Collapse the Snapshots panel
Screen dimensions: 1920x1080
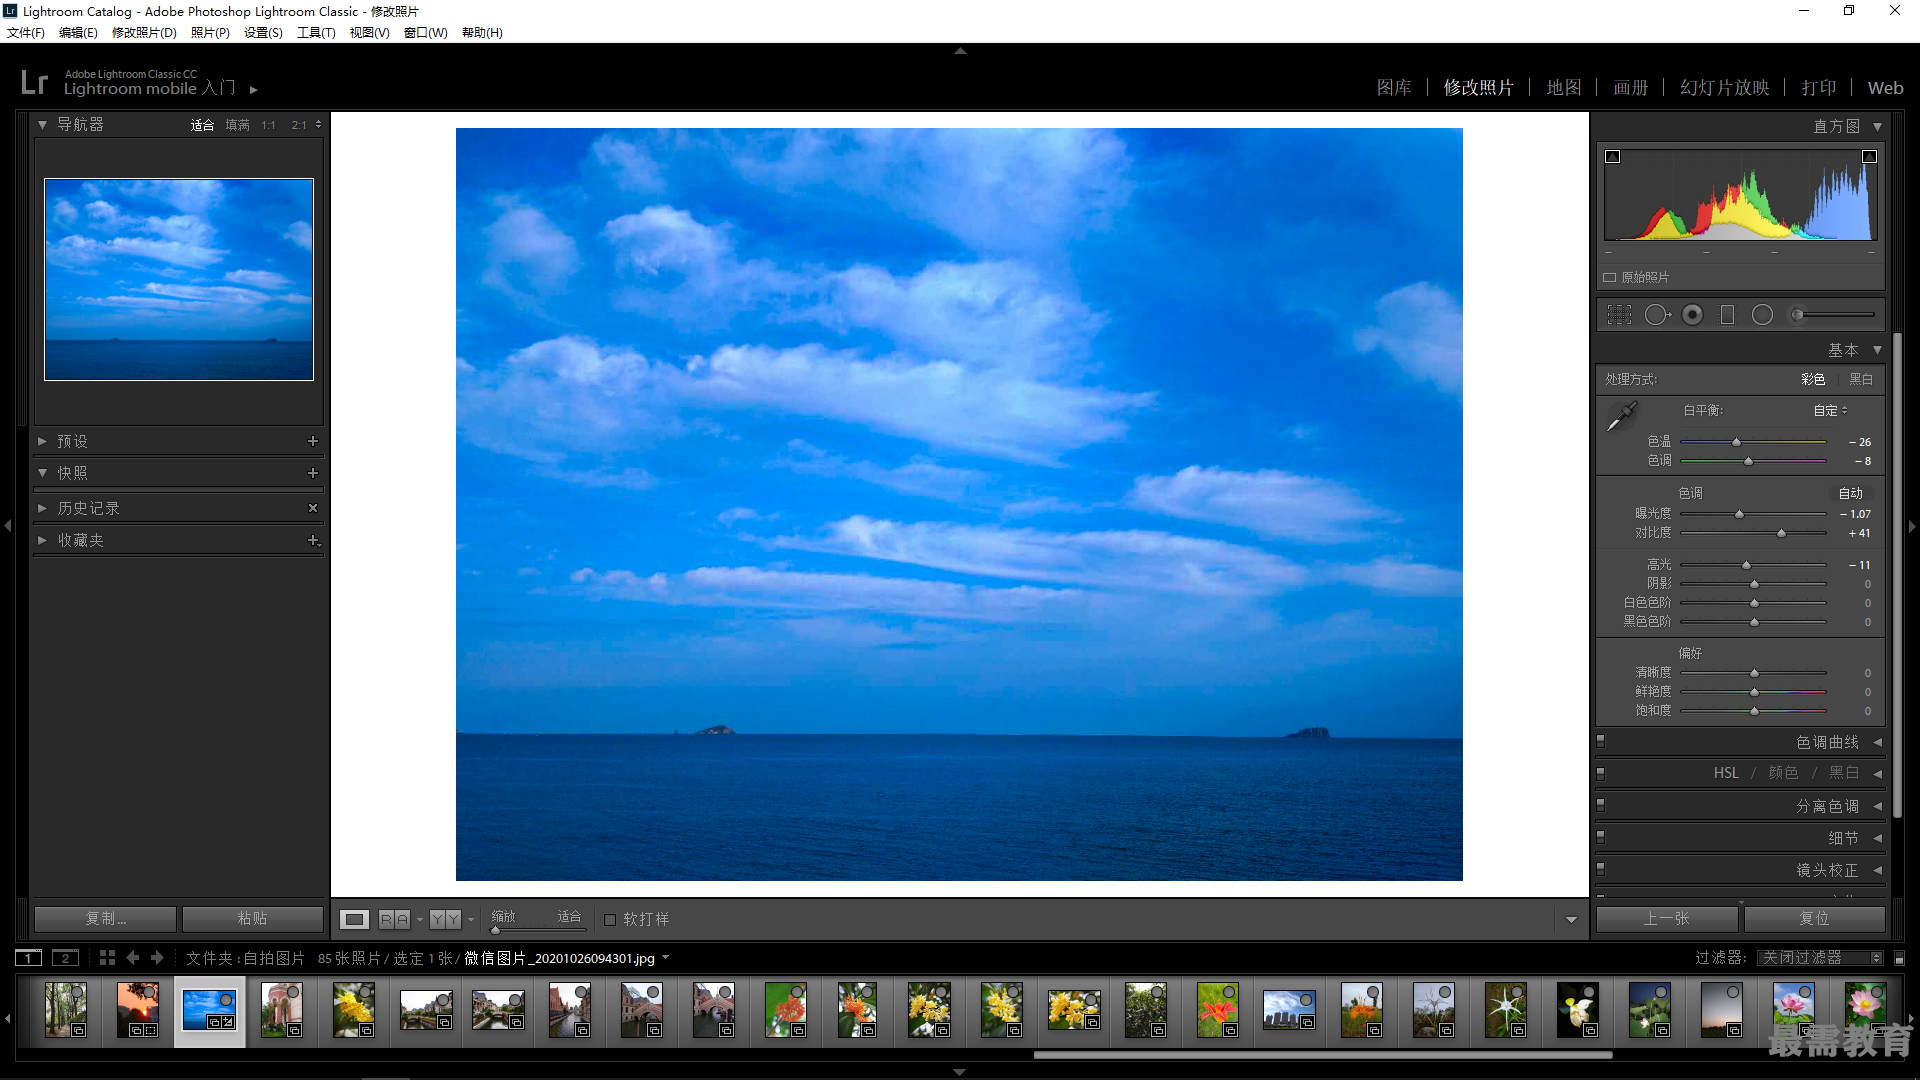[42, 473]
